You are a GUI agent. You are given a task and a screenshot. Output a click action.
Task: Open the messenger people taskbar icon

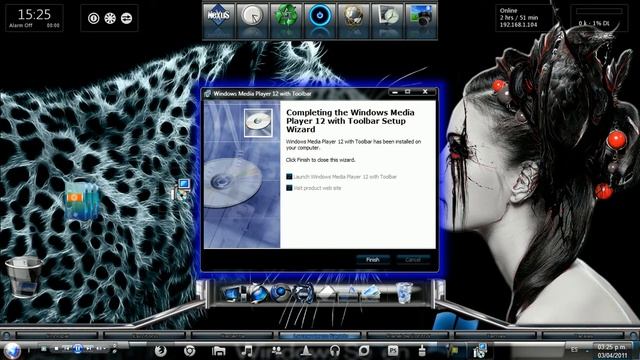pyautogui.click(x=277, y=351)
